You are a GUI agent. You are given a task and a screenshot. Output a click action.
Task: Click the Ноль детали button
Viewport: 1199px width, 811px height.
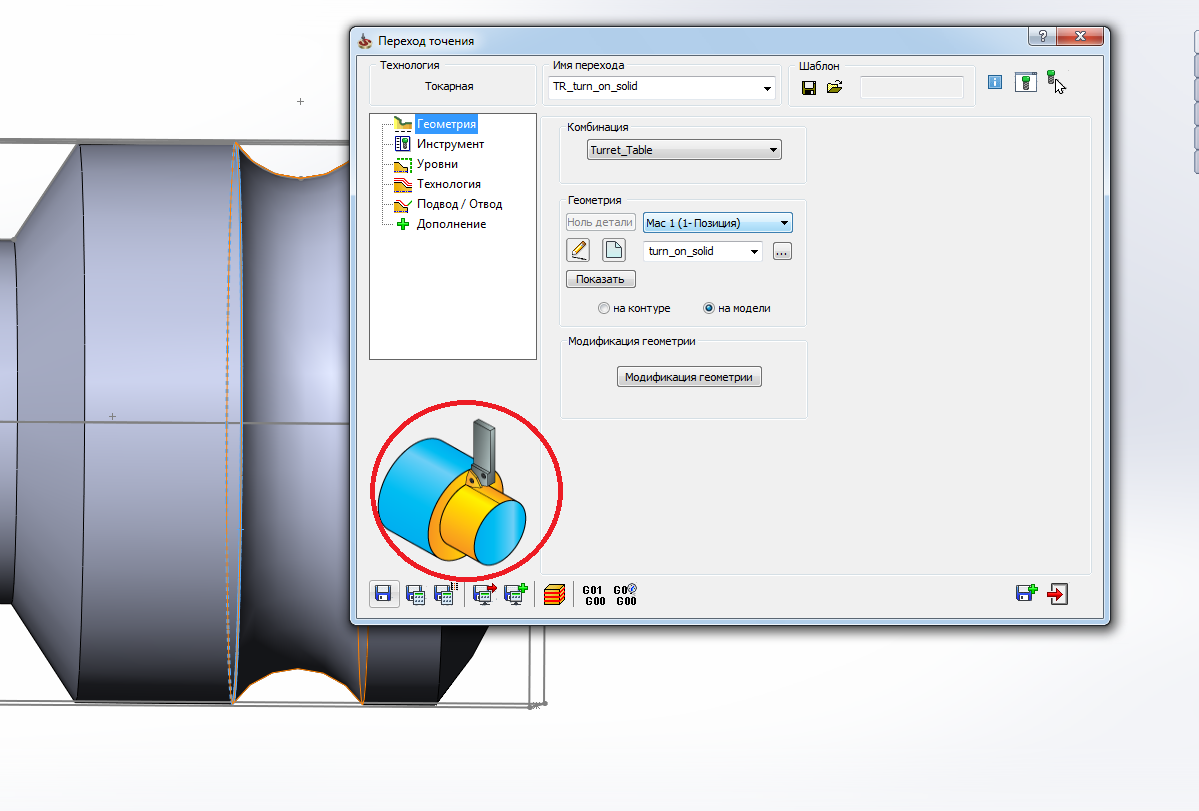[600, 222]
